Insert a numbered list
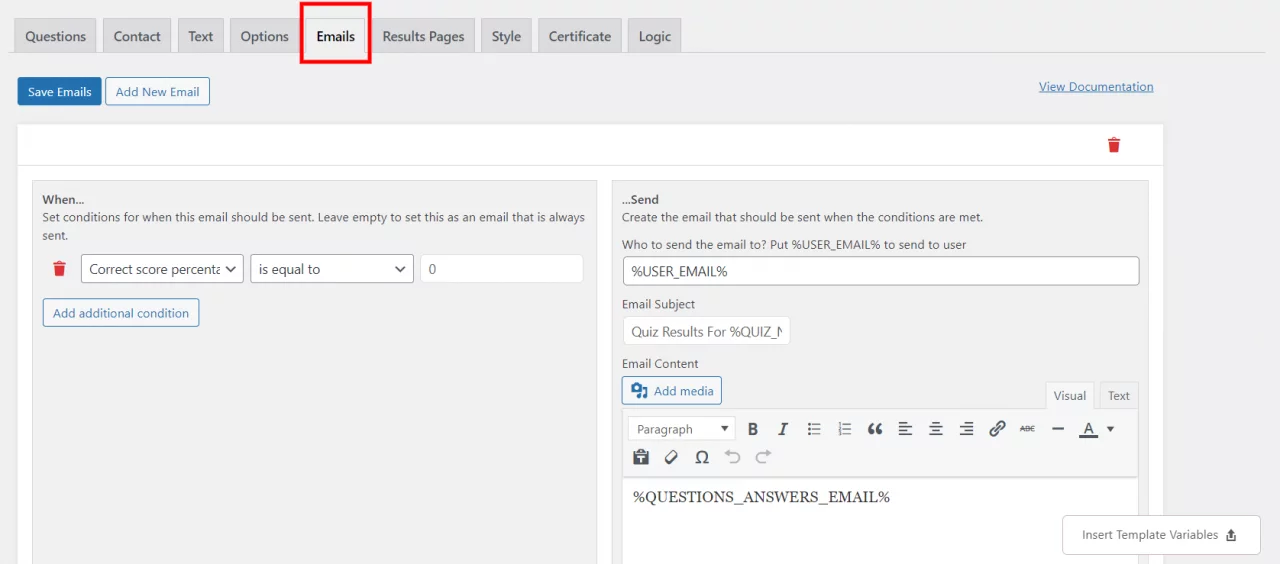This screenshot has height=564, width=1280. coord(845,429)
